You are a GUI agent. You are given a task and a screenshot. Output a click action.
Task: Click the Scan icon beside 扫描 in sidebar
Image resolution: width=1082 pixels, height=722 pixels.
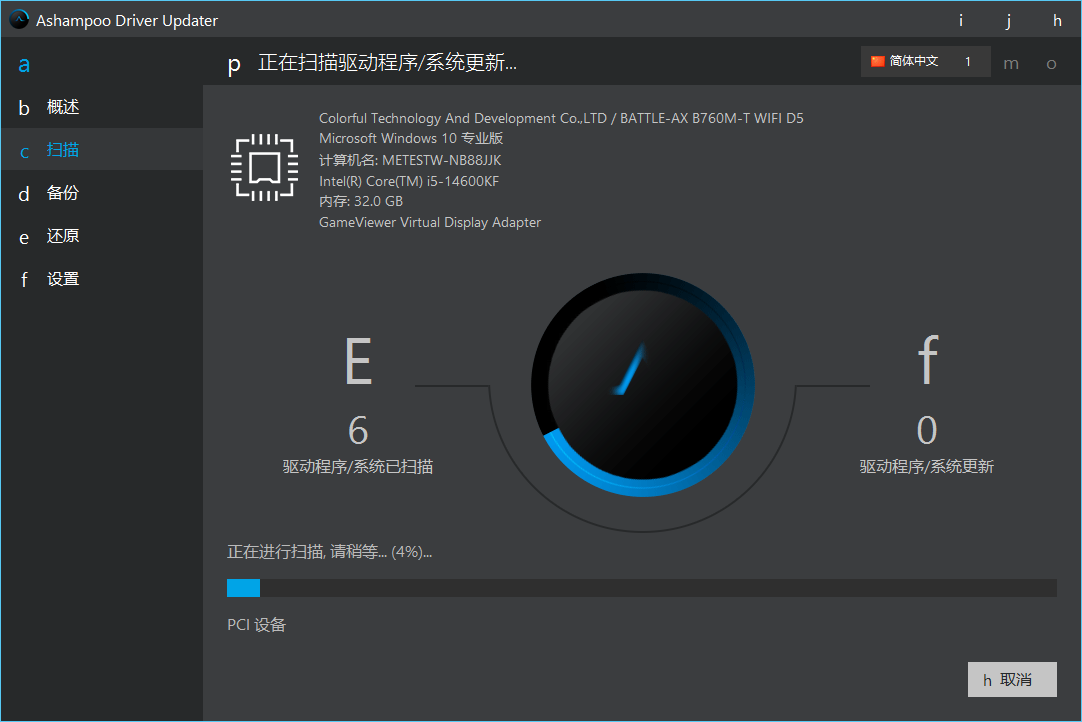(x=24, y=150)
